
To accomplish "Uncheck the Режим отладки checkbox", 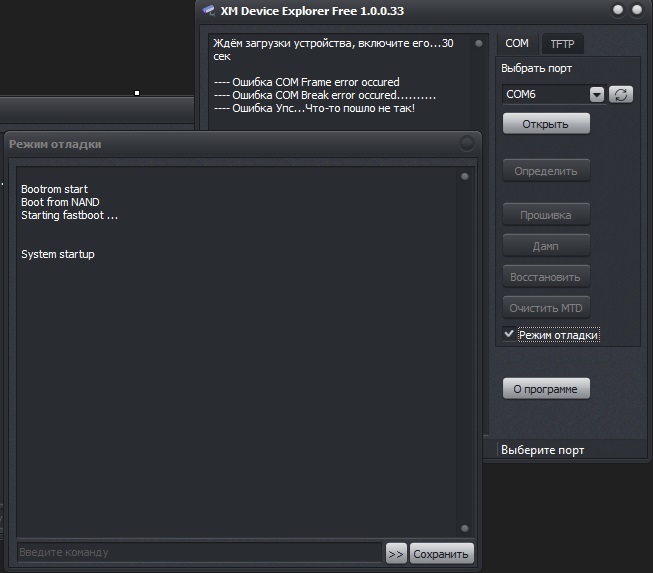I will (509, 334).
